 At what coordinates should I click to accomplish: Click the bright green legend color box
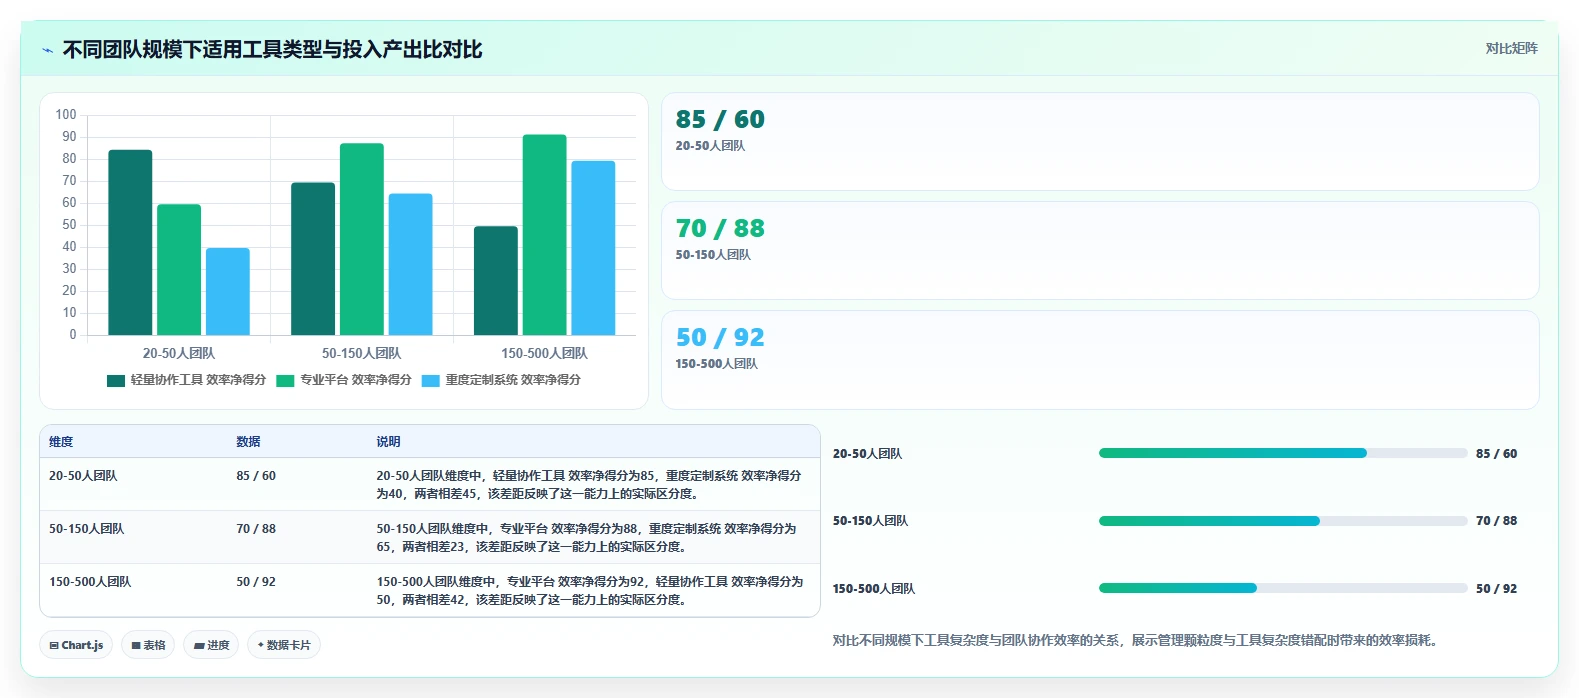(285, 381)
